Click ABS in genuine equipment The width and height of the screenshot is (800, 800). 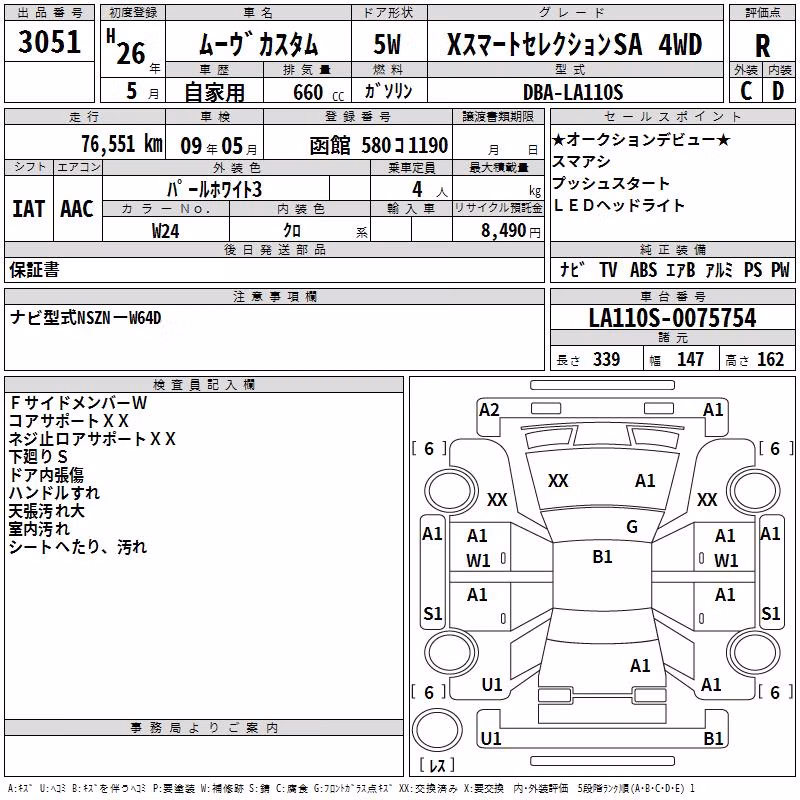643,270
